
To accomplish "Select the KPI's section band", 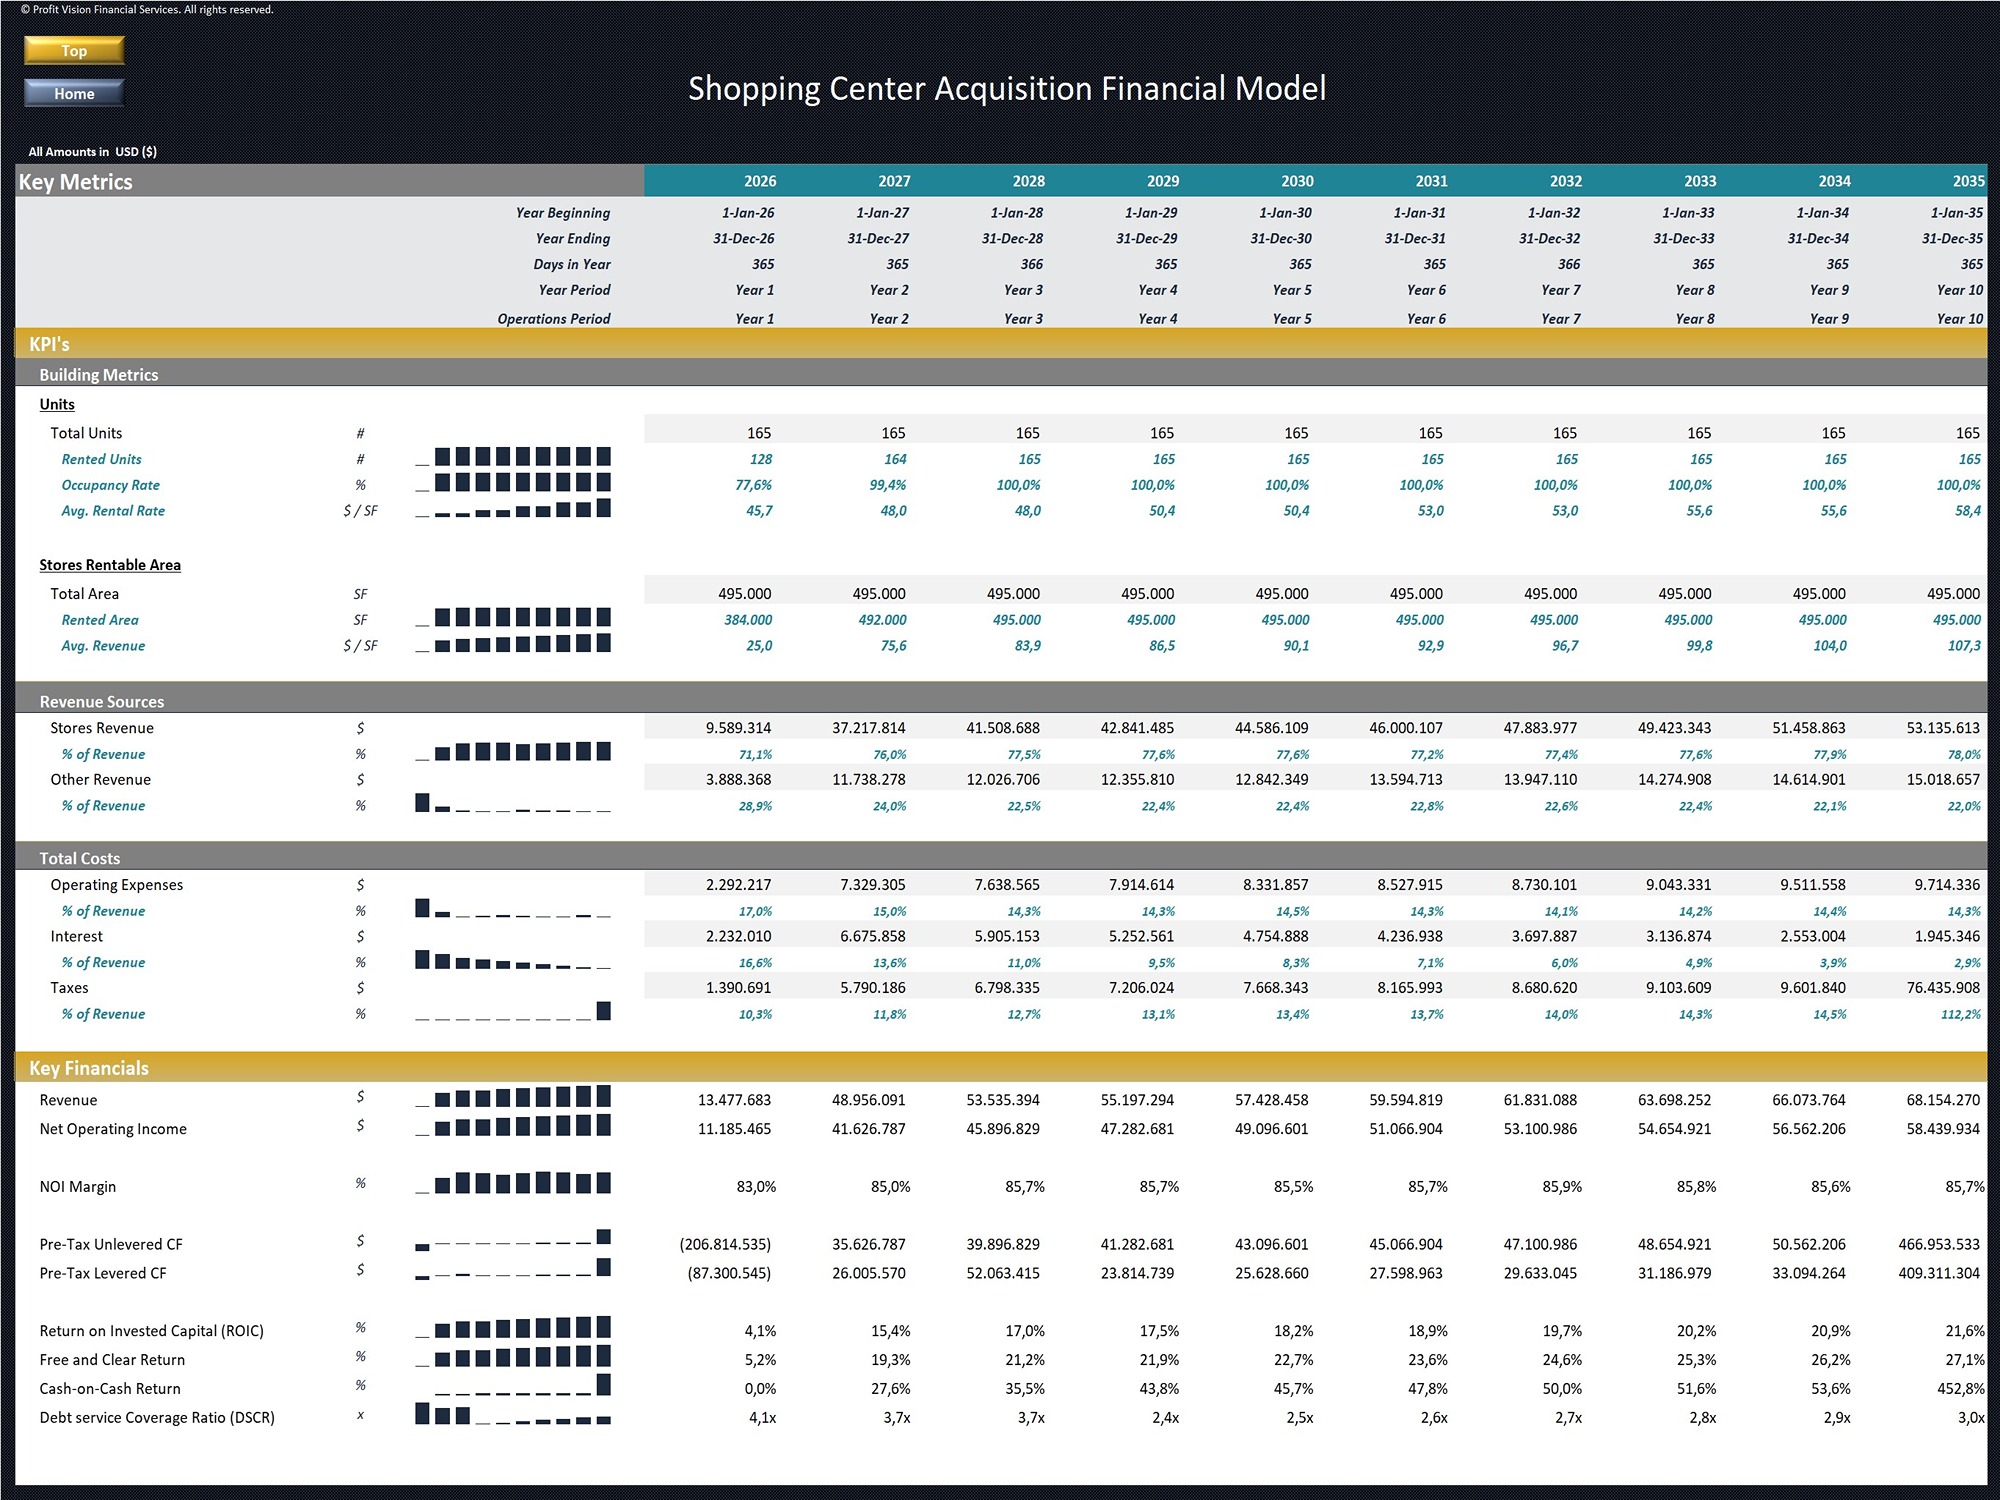I will tap(1001, 344).
